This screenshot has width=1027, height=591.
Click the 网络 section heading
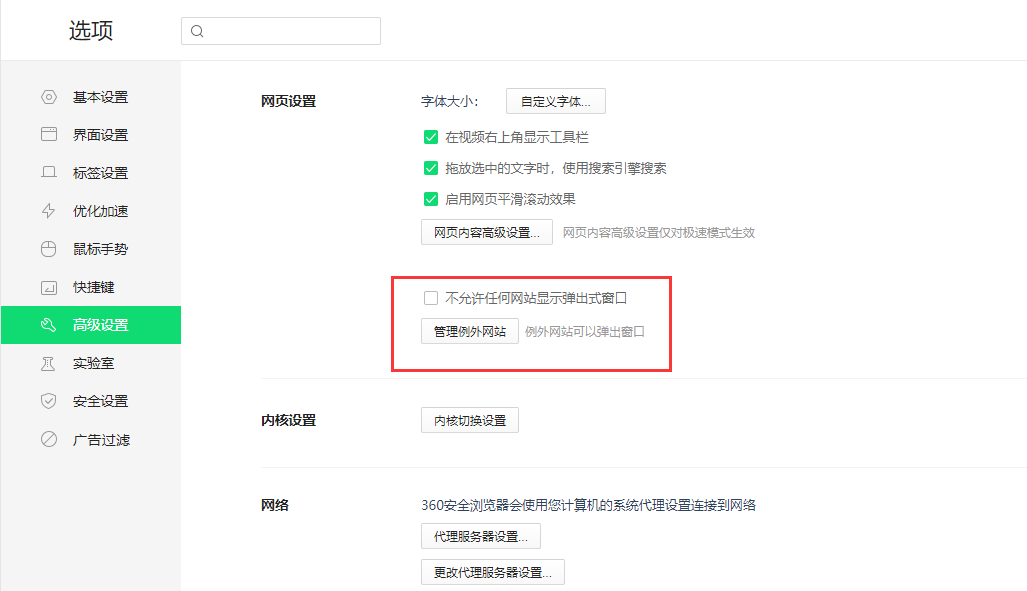coord(274,505)
